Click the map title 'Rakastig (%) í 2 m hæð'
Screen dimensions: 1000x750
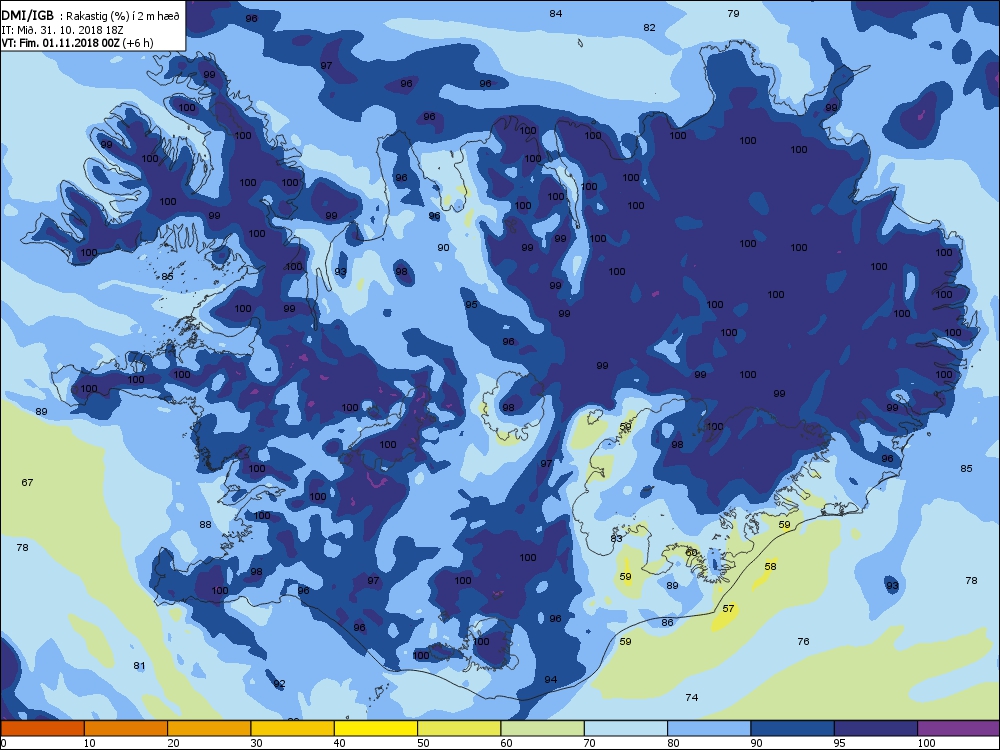pos(122,17)
